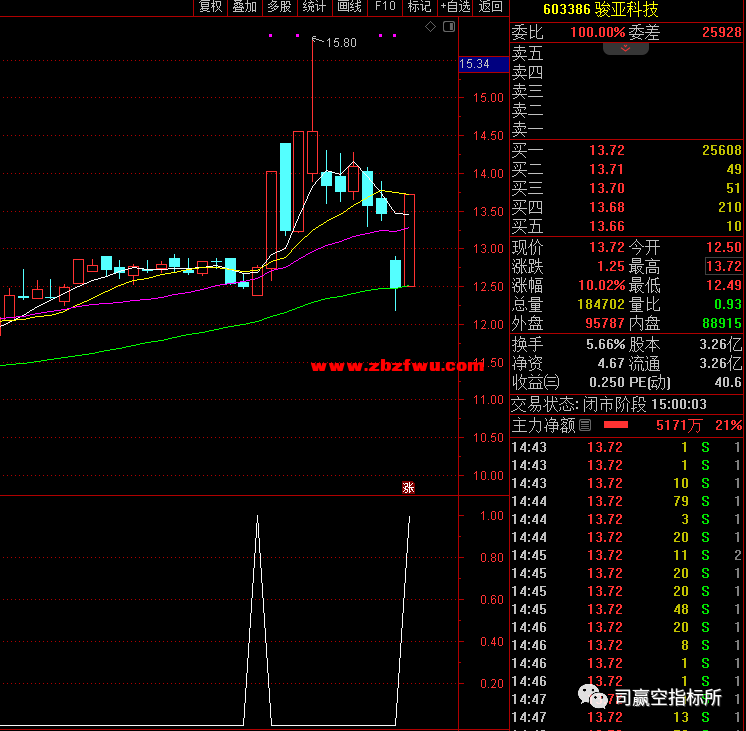The height and width of the screenshot is (731, 746).
Task: Toggle the side panel layout icon
Action: [x=449, y=27]
